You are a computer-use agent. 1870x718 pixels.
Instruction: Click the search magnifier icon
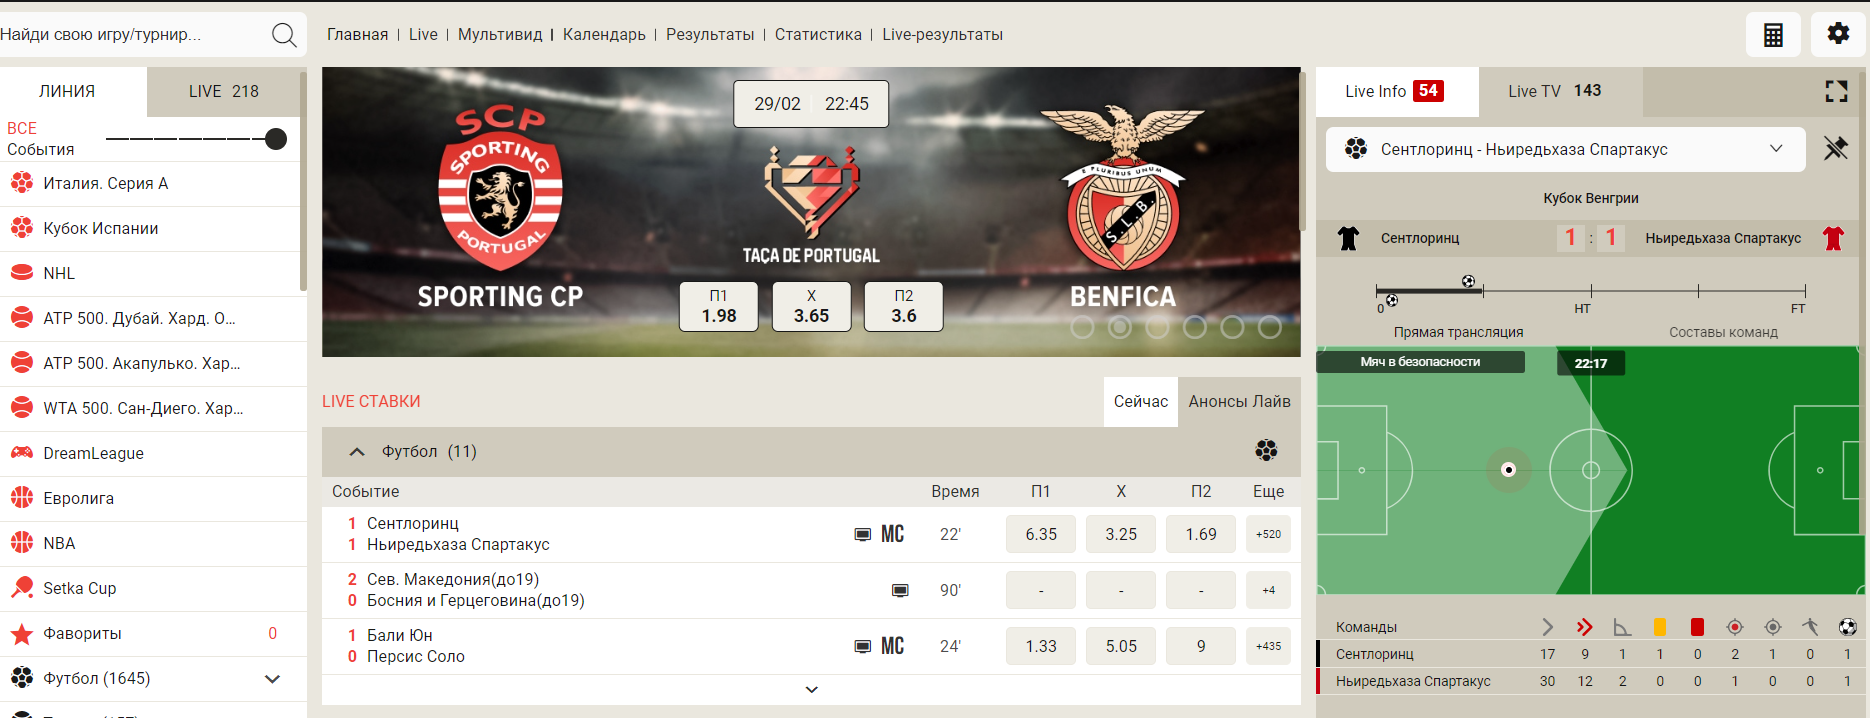284,35
